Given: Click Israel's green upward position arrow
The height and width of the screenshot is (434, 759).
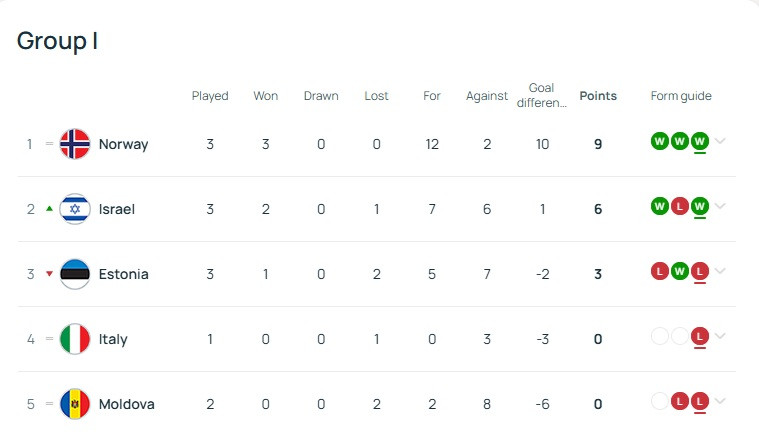Looking at the screenshot, I should click(49, 209).
